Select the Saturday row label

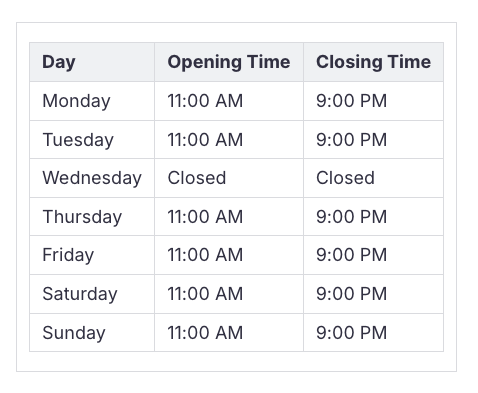tap(80, 294)
